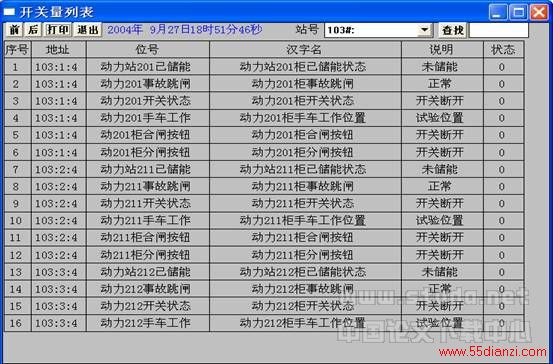Click the 查找 search button
The width and height of the screenshot is (553, 364).
(x=452, y=30)
